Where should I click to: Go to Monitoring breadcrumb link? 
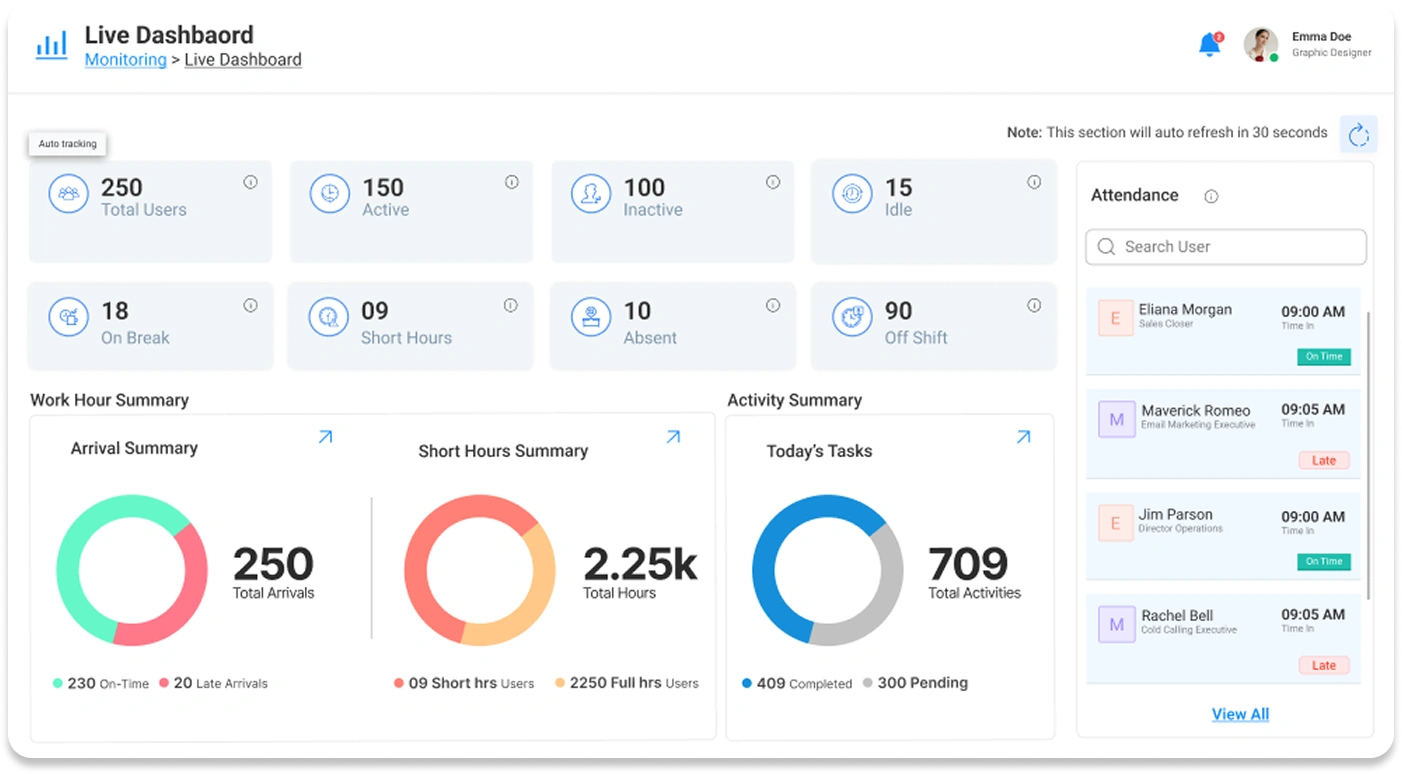pyautogui.click(x=125, y=60)
